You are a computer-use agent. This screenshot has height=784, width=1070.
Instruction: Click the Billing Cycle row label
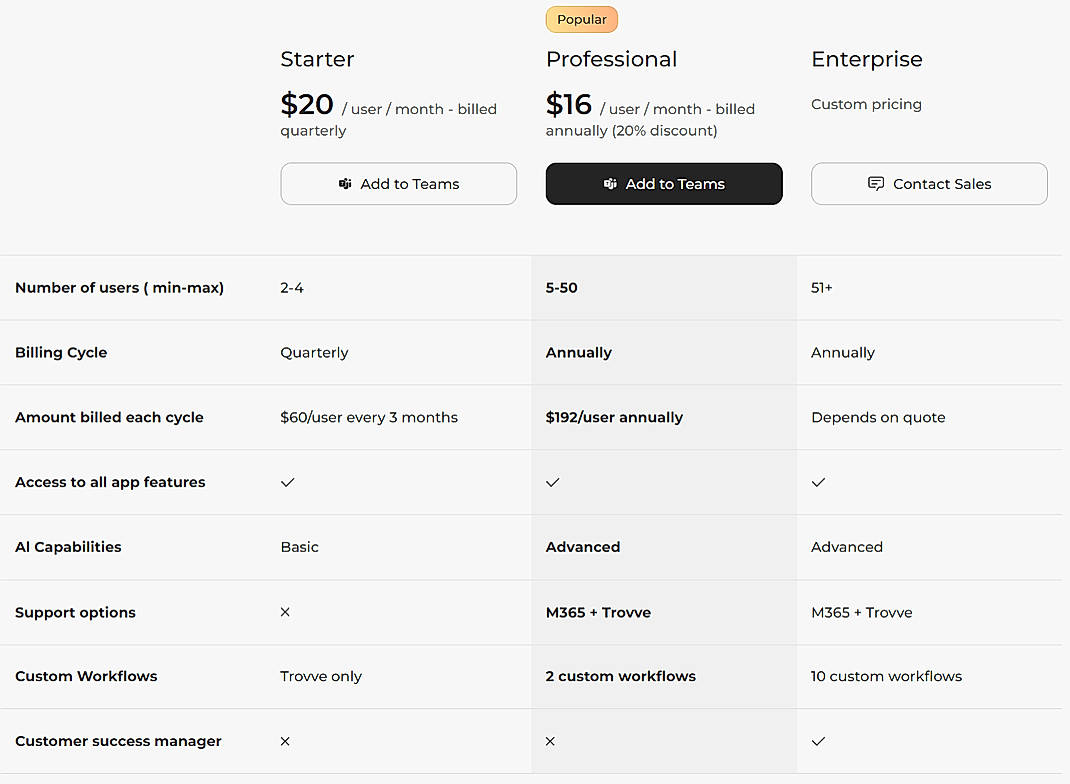(61, 352)
